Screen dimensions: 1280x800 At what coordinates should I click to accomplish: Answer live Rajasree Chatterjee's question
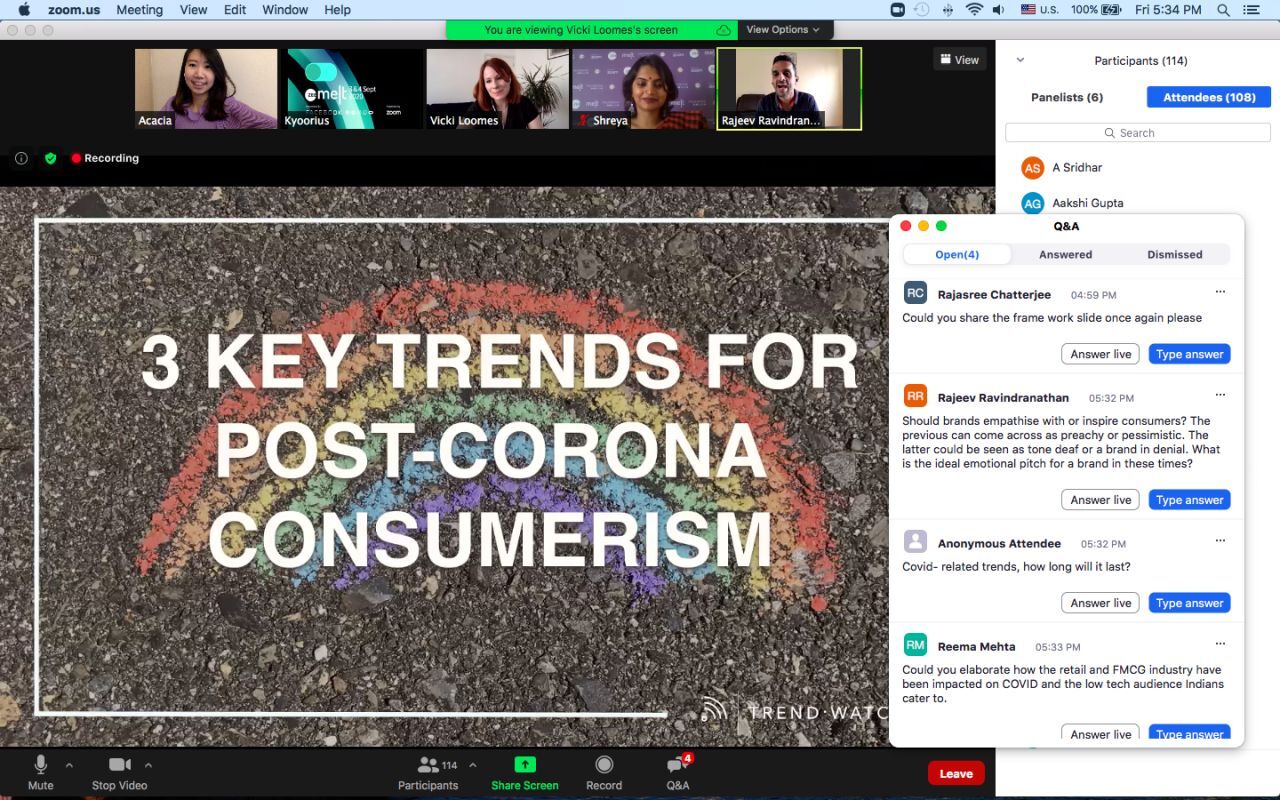(x=1100, y=354)
